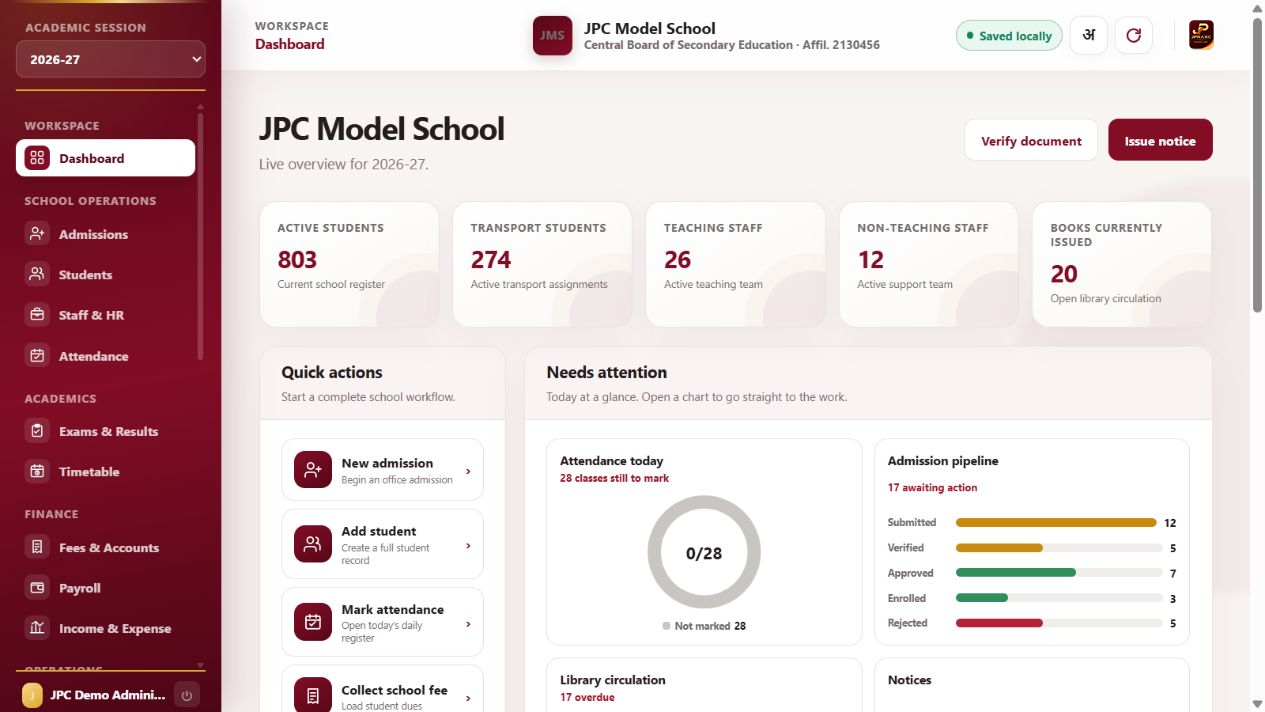Click the Staff & HR briefcase icon
This screenshot has width=1265, height=712.
point(37,315)
